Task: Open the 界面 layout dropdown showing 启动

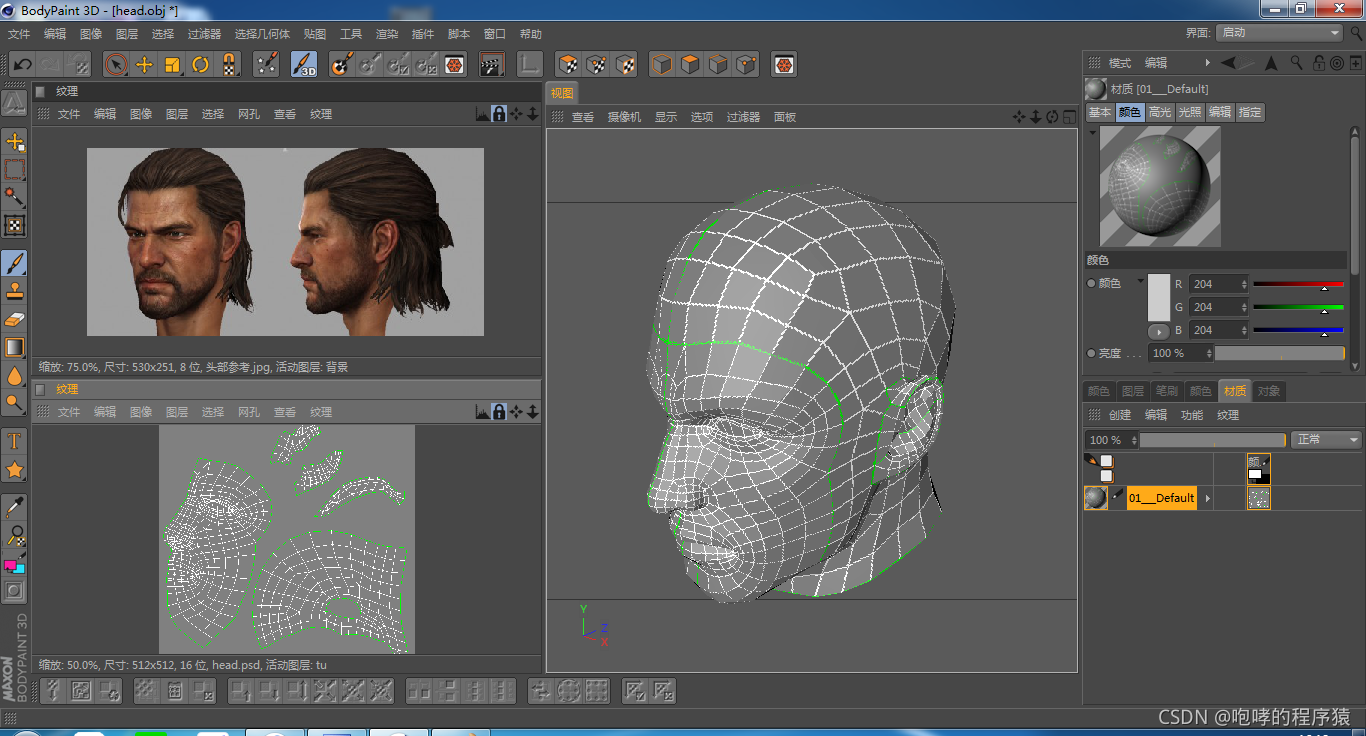Action: click(x=1279, y=33)
